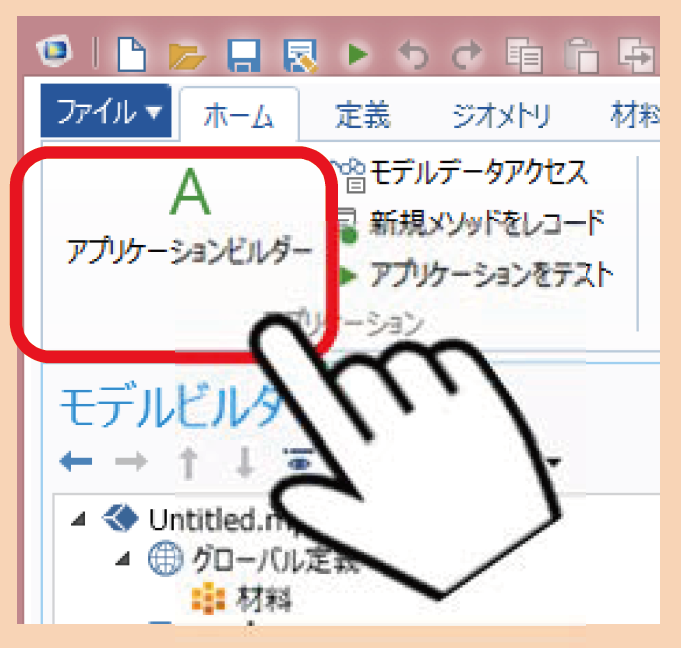The width and height of the screenshot is (681, 648).
Task: Save the model with the floppy disk icon
Action: [244, 56]
